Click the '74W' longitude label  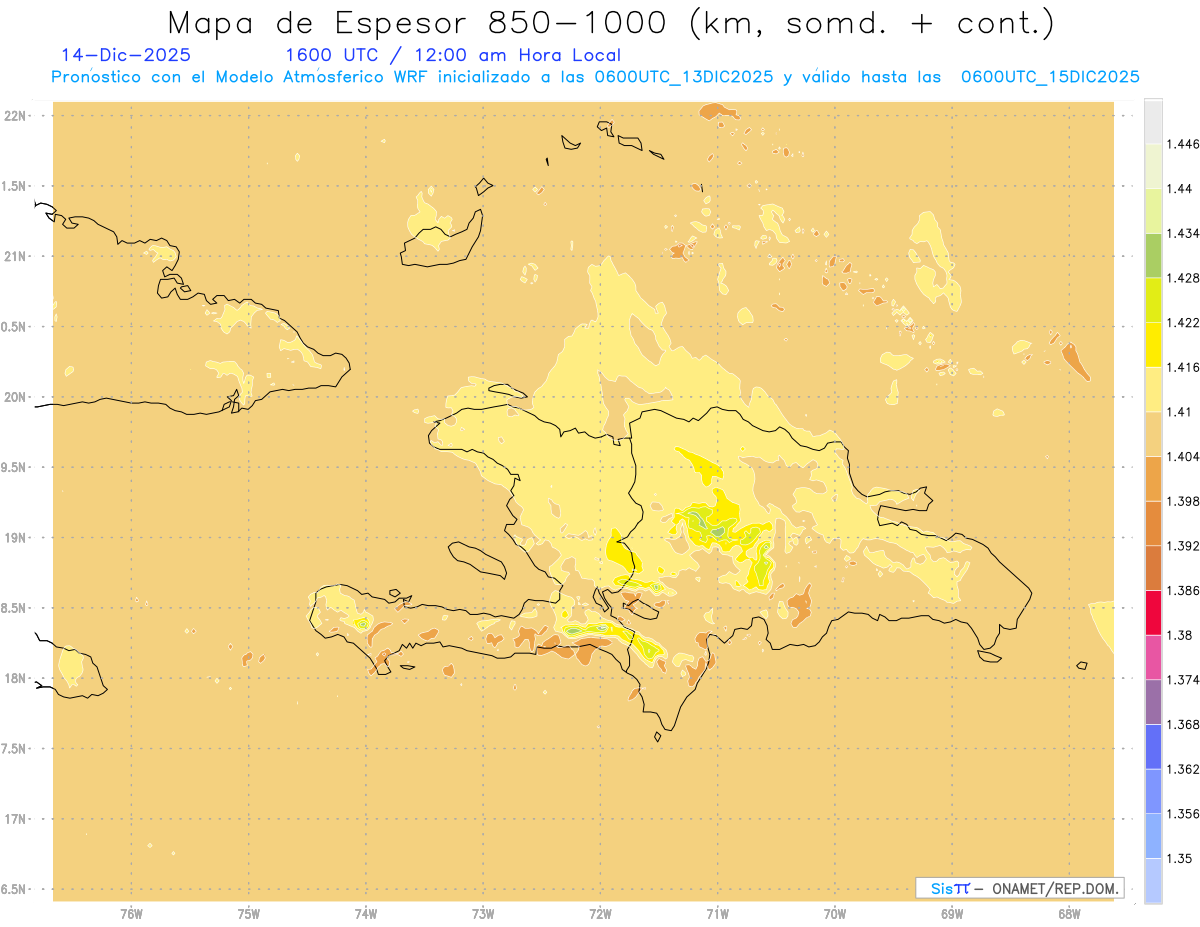(366, 913)
